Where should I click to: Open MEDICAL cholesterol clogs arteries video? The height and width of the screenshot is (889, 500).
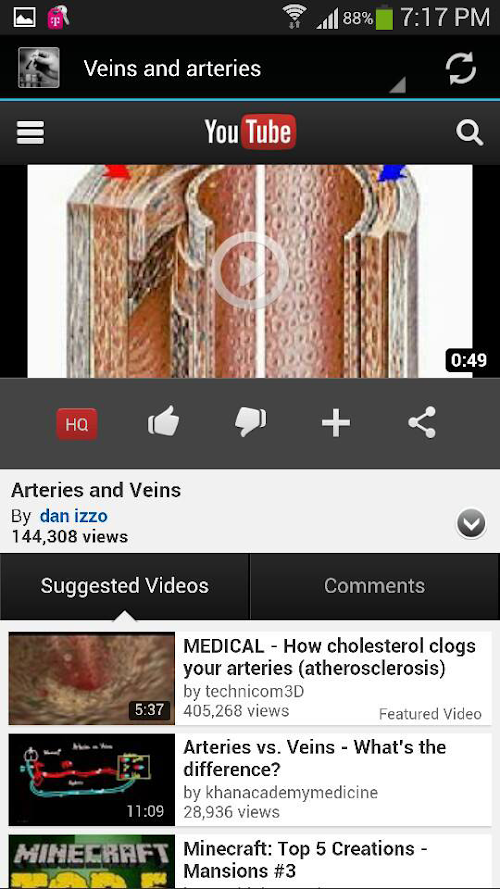pyautogui.click(x=250, y=679)
